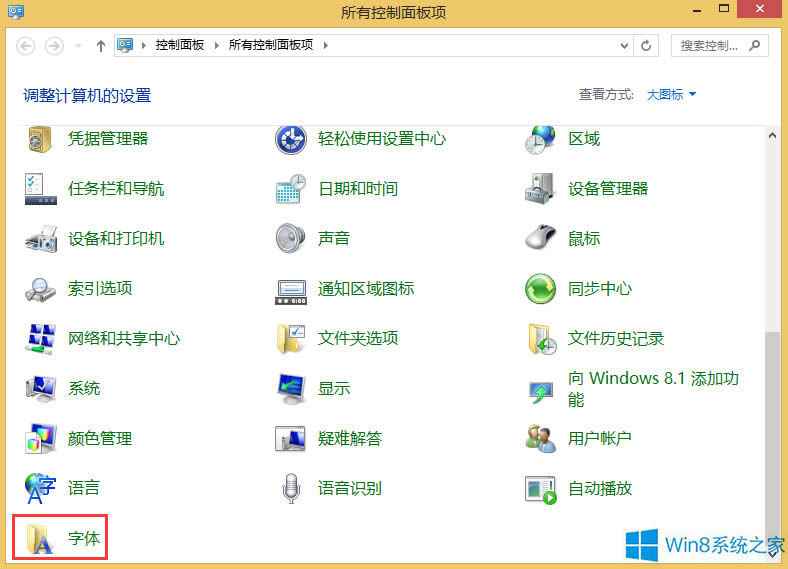Open the 文件历史记录 link
Image resolution: width=788 pixels, height=569 pixels.
(615, 338)
